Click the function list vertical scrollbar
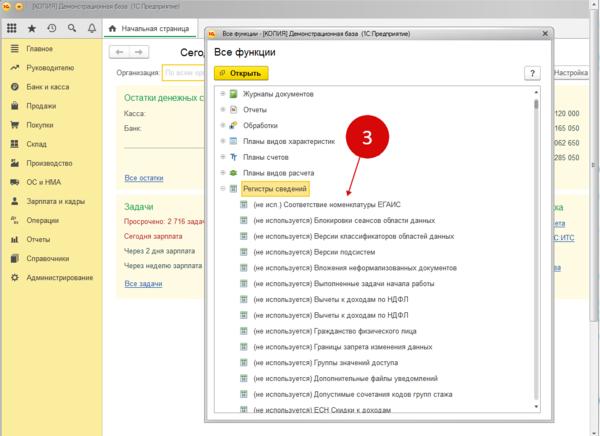Viewport: 600px width, 436px height. click(536, 250)
